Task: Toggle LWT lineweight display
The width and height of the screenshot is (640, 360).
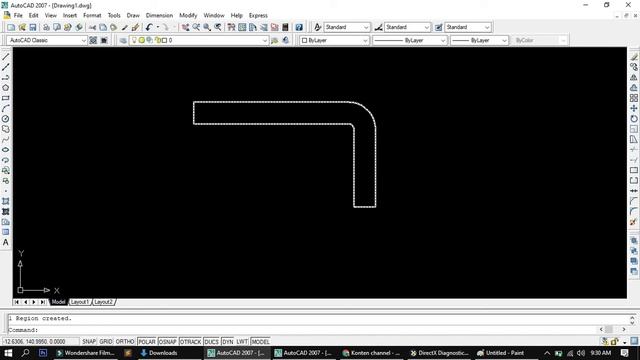Action: click(x=242, y=342)
